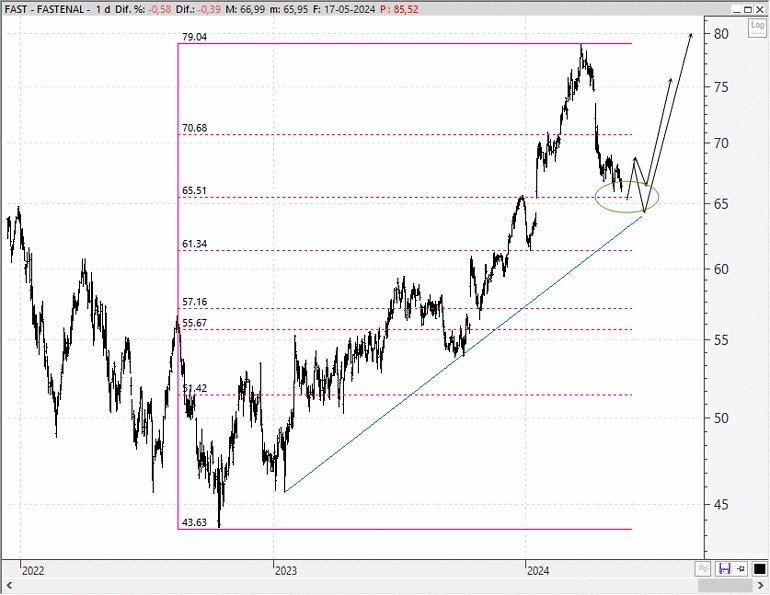Click the 55.67 Fibonacci level label
770x595 pixels.
click(194, 323)
